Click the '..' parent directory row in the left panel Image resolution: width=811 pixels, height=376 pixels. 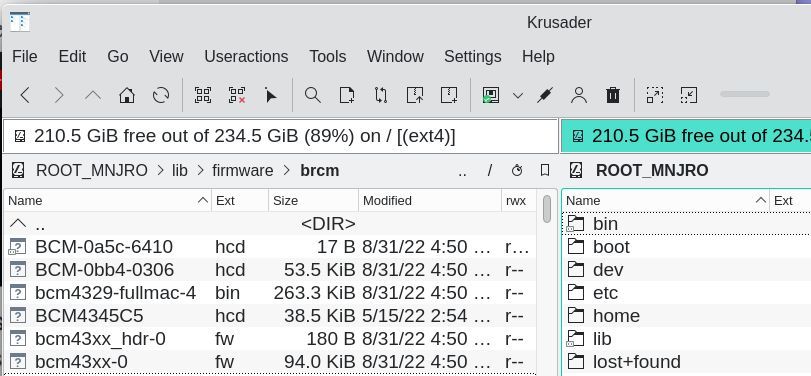270,224
